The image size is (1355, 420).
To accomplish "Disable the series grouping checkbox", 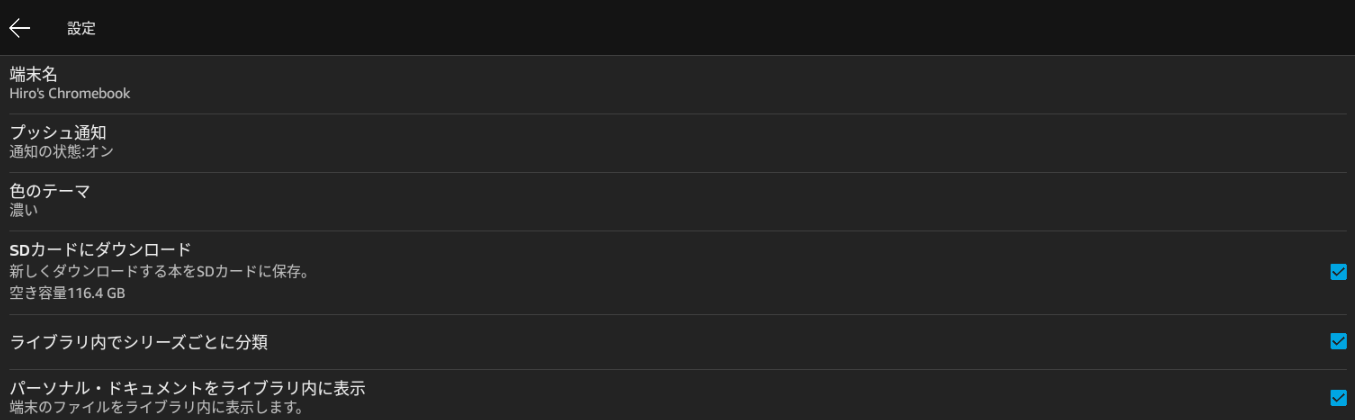I will [1338, 342].
